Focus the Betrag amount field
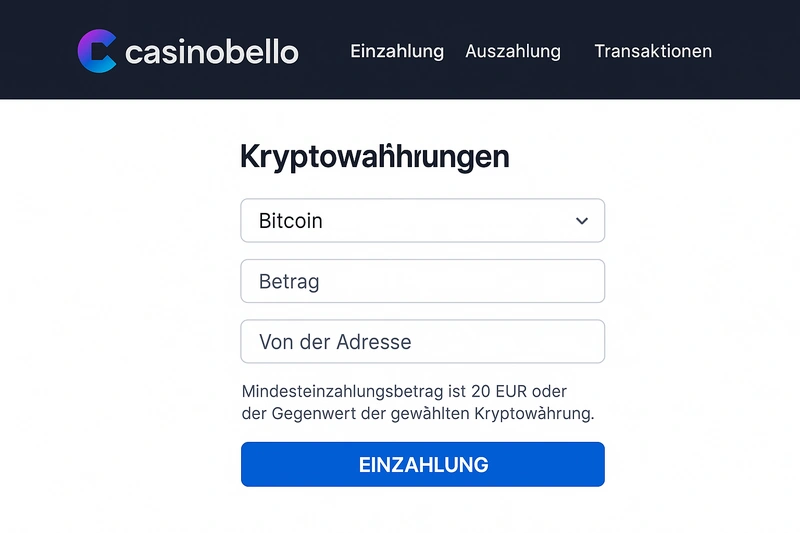This screenshot has width=800, height=533. click(422, 281)
